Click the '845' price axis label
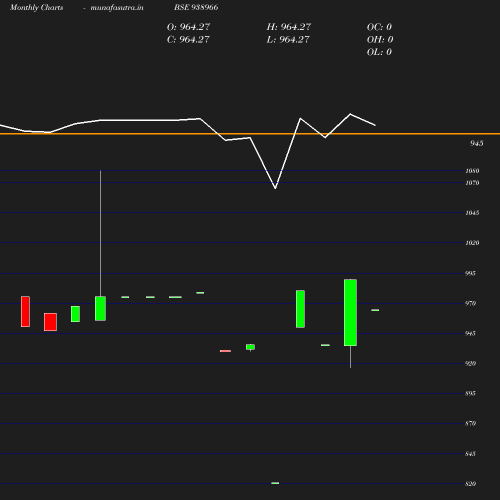This screenshot has width=500, height=500. [x=470, y=454]
